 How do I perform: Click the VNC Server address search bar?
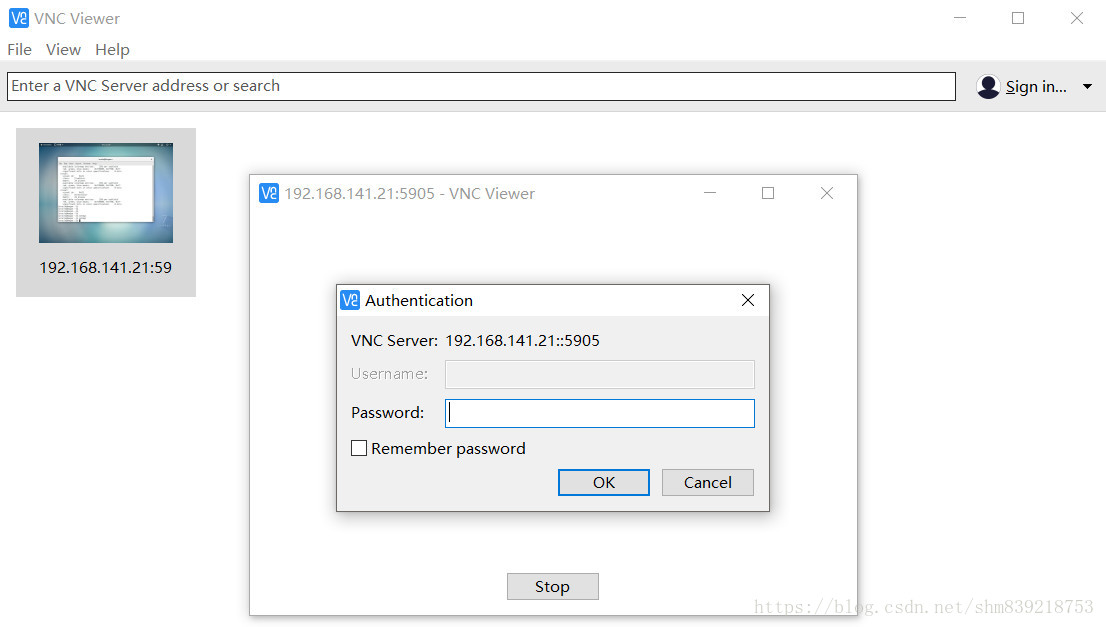click(480, 86)
